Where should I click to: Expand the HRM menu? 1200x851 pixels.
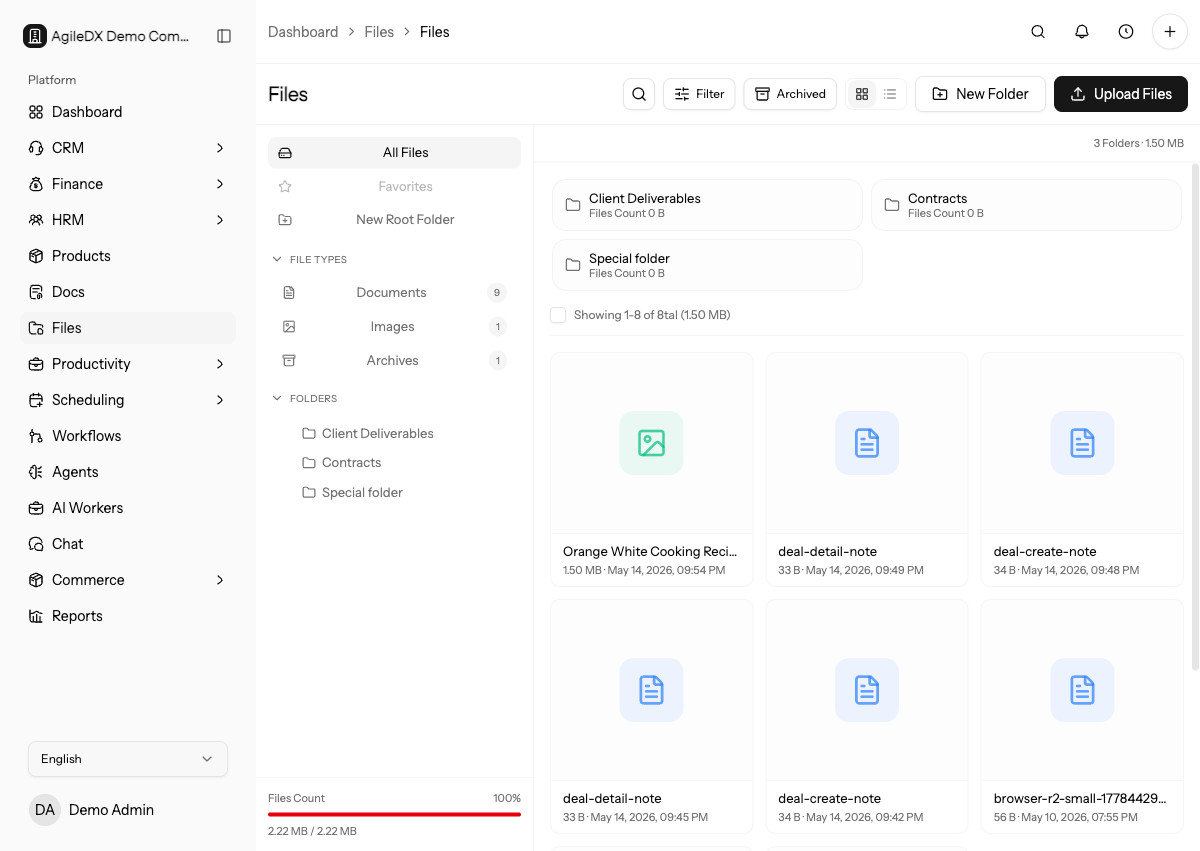click(128, 220)
